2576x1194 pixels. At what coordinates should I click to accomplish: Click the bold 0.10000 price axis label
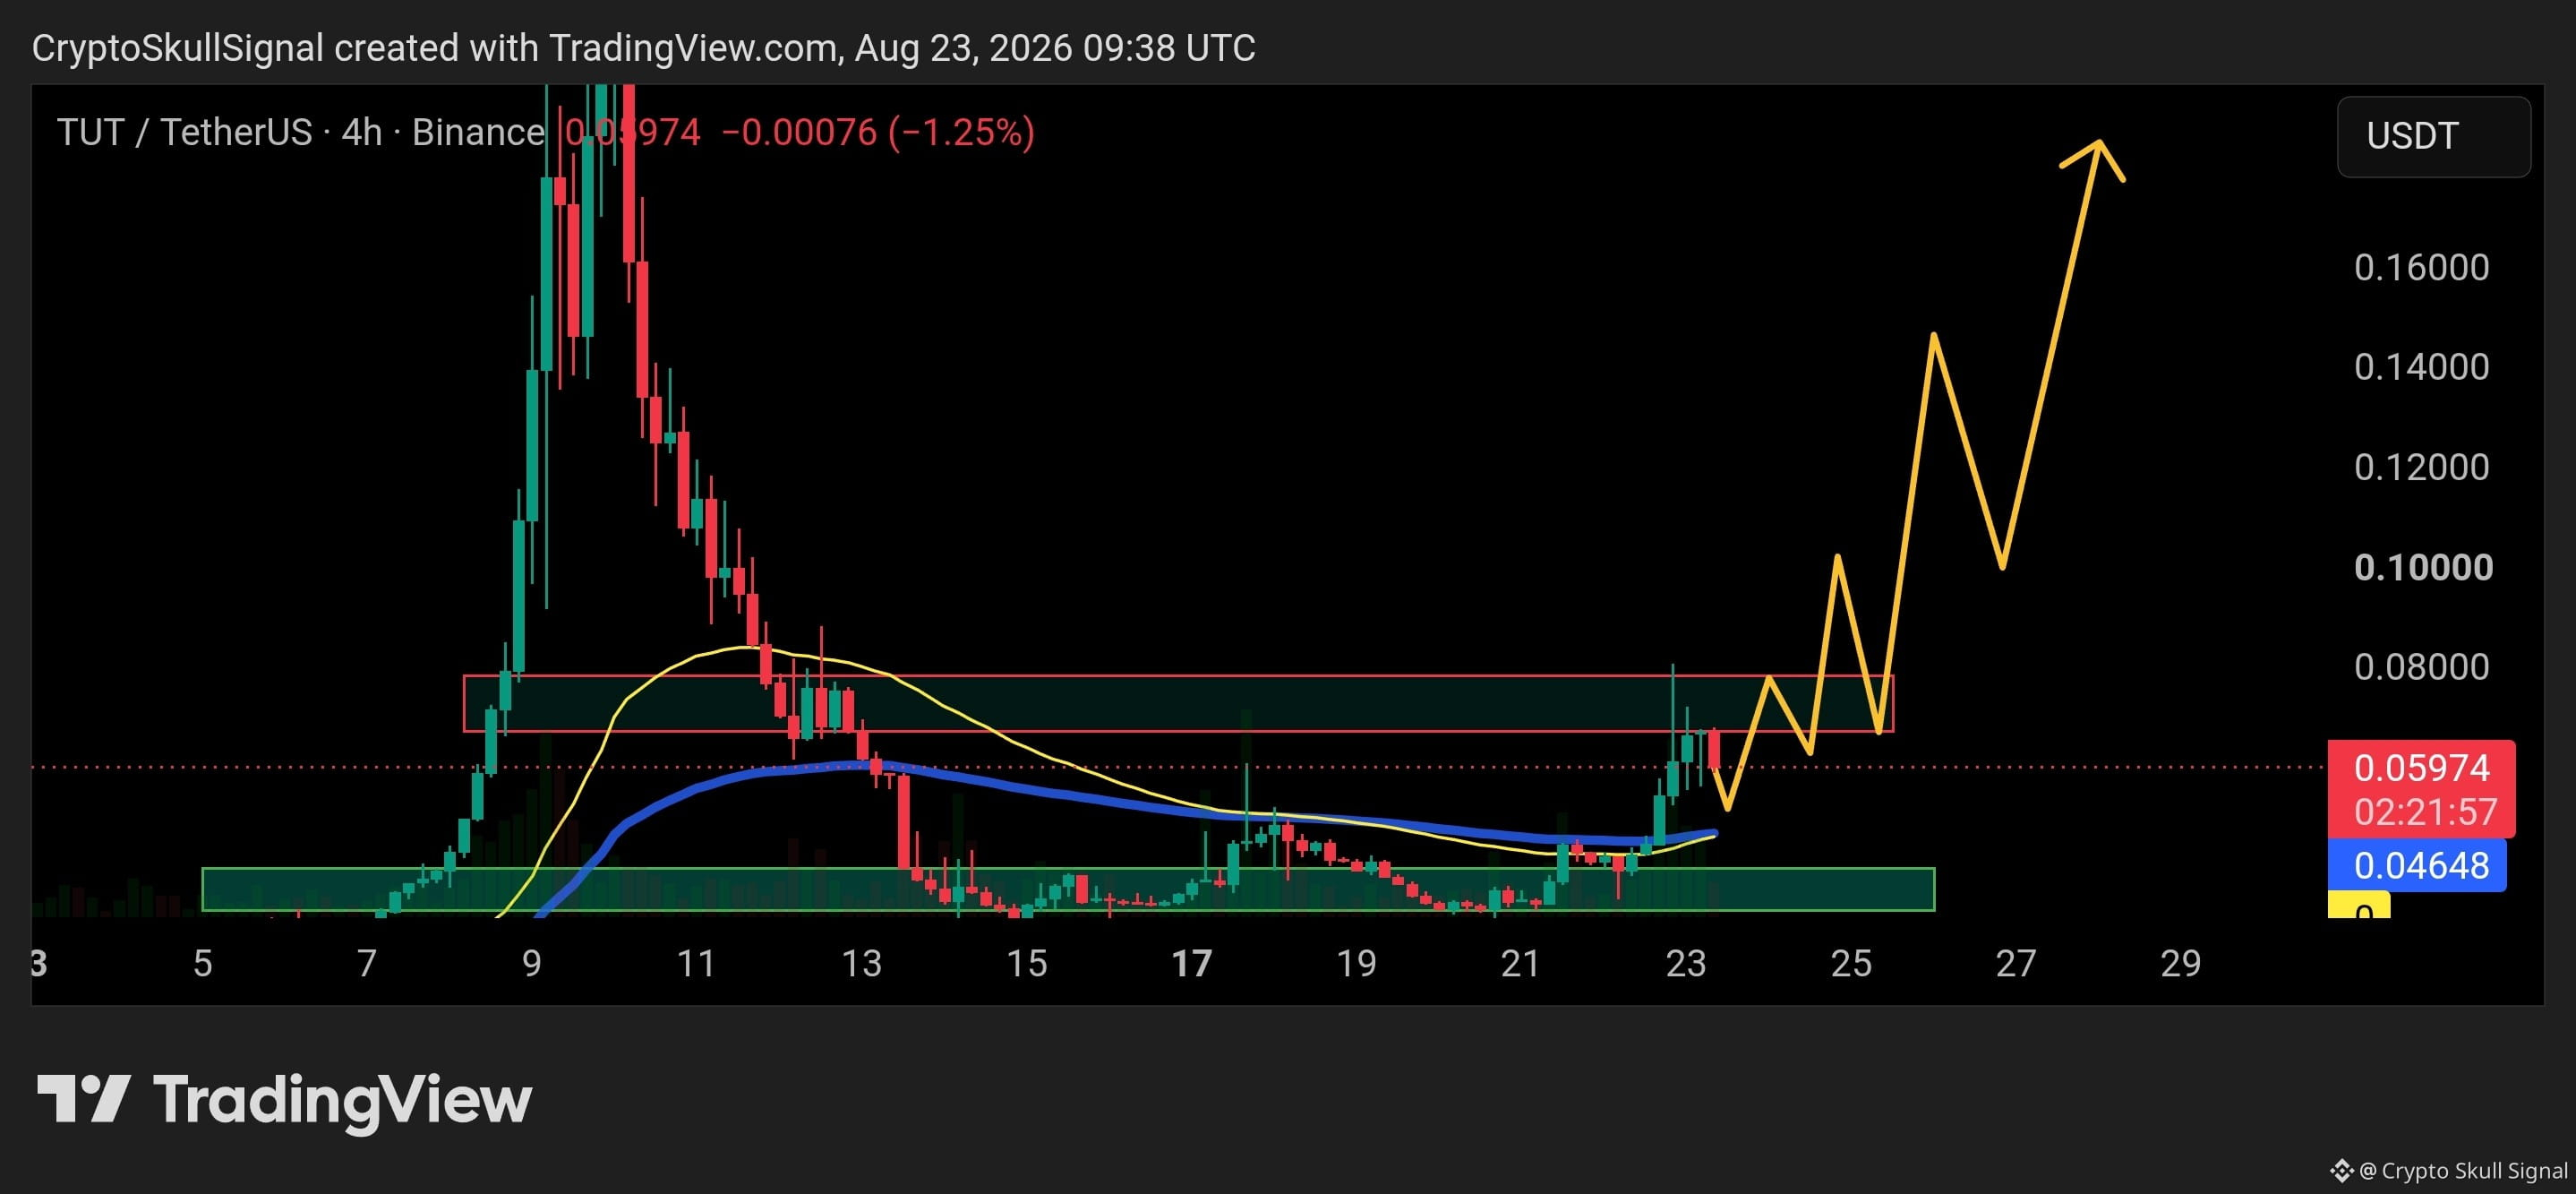(x=2423, y=567)
